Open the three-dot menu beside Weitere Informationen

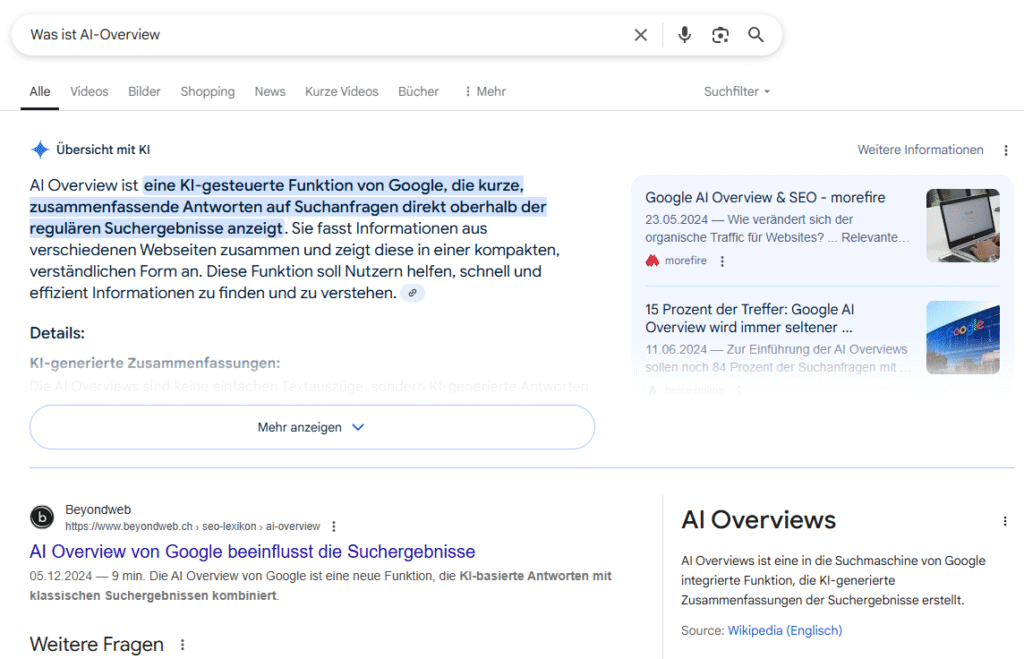[1006, 150]
